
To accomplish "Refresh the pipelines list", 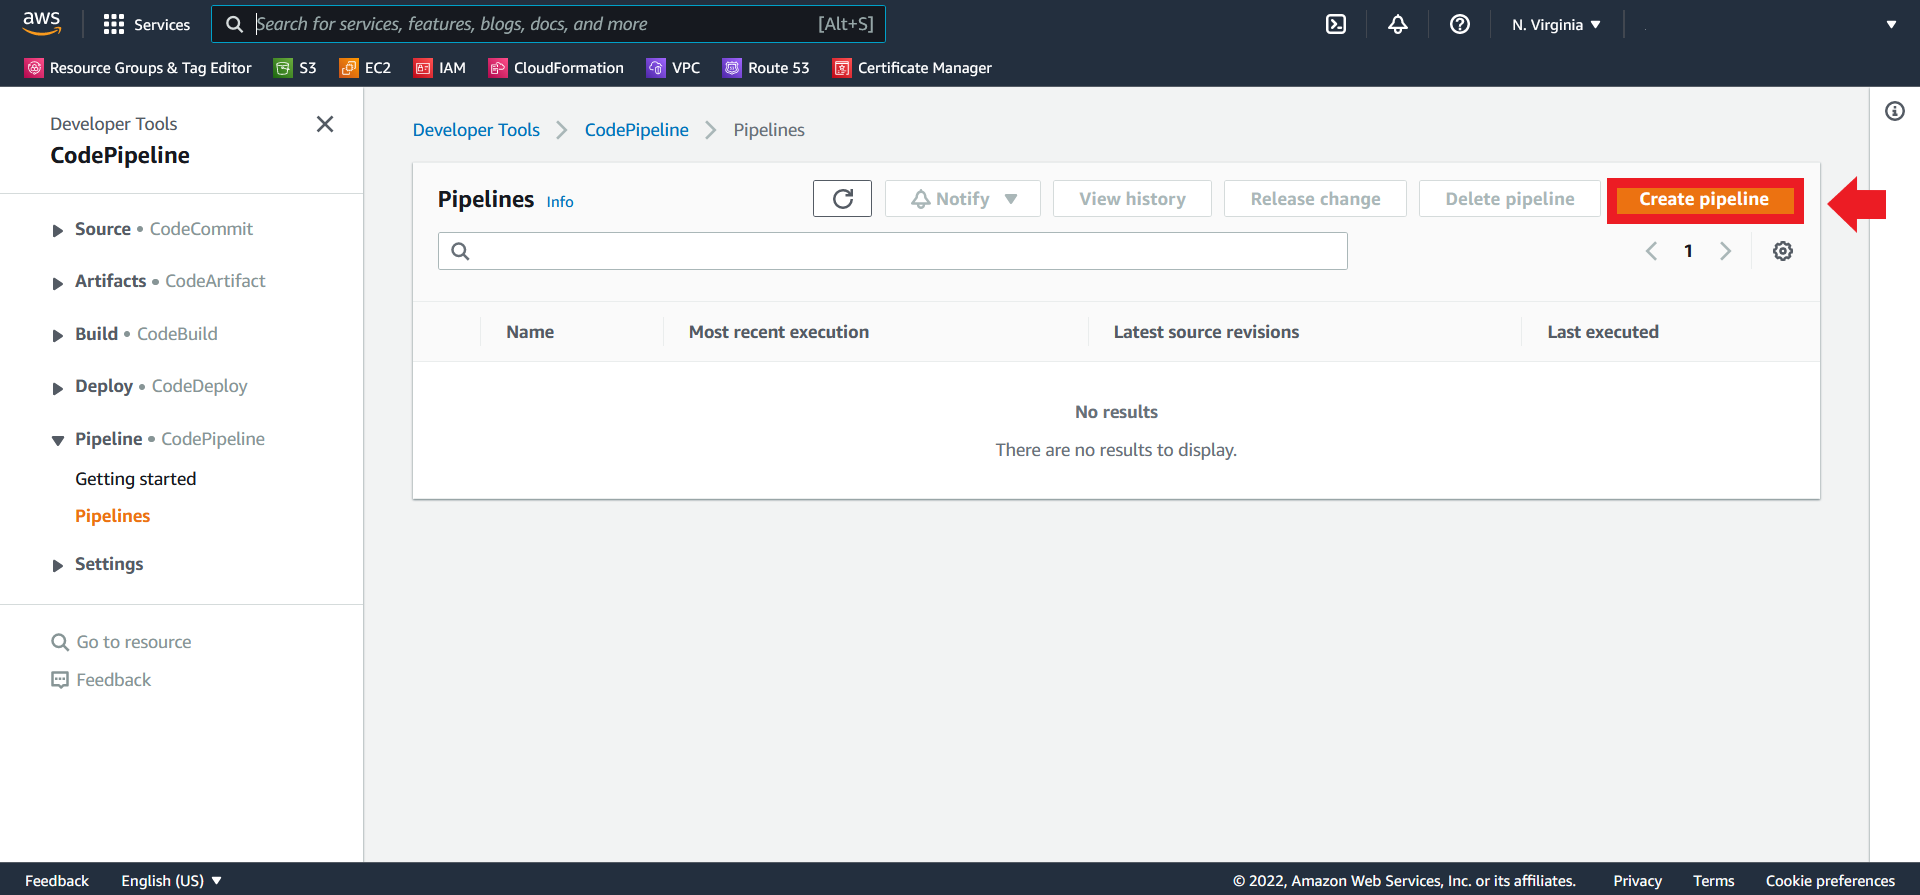I will [x=842, y=198].
